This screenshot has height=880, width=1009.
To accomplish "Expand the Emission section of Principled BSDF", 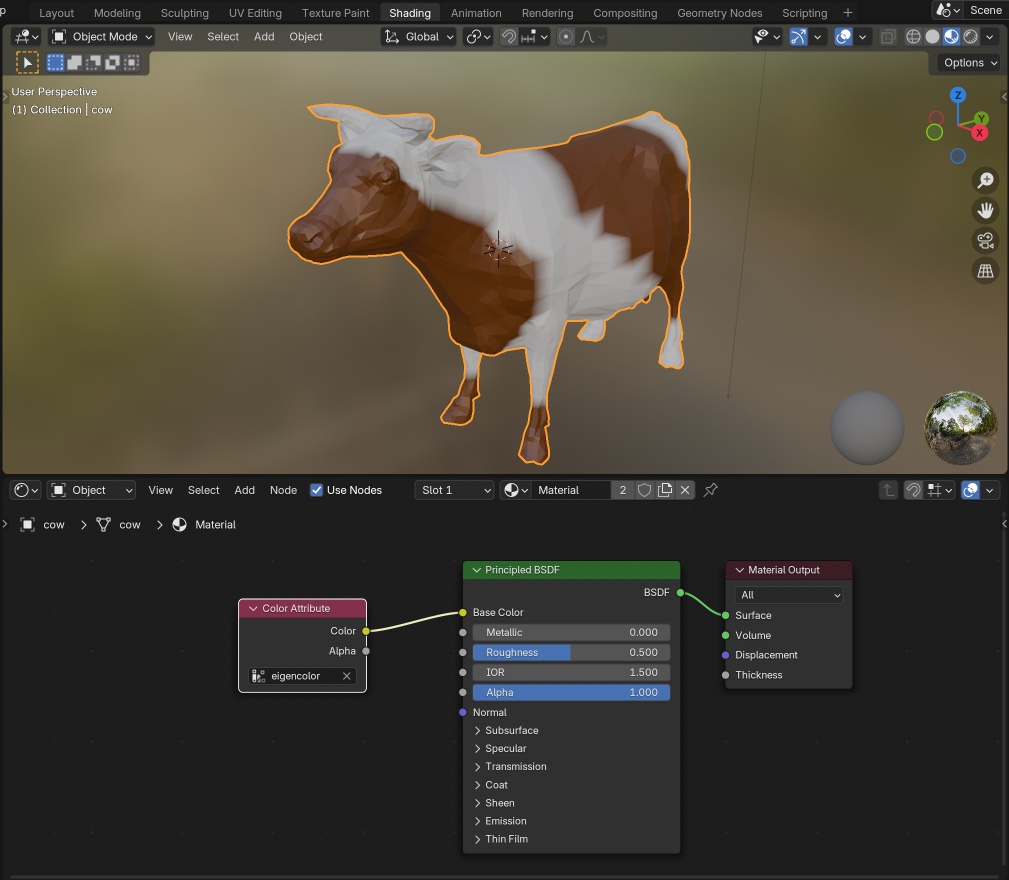I will (x=504, y=821).
